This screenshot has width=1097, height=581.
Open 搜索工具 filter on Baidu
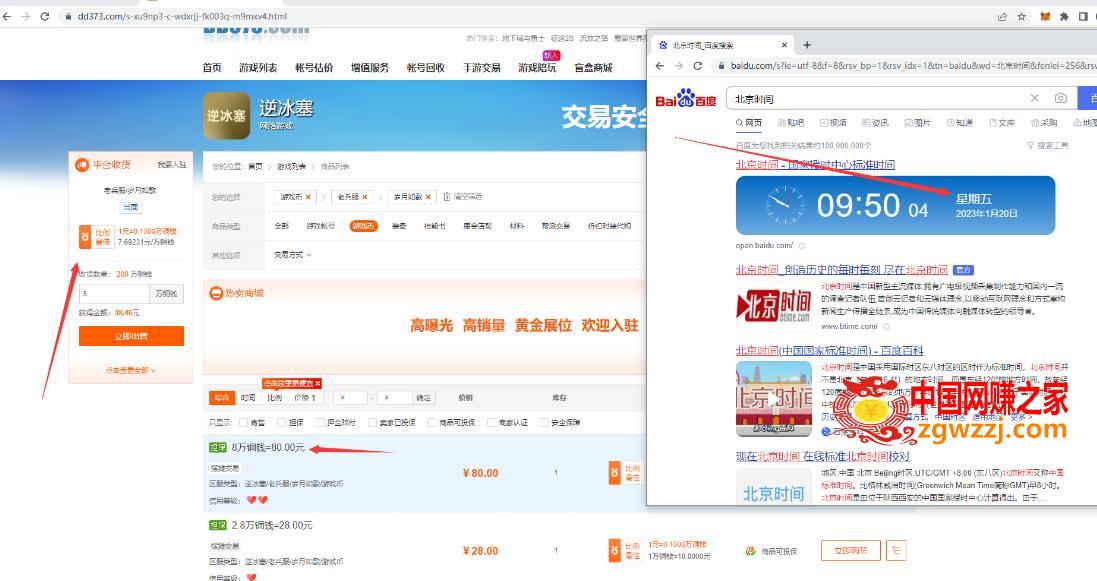(x=1047, y=146)
